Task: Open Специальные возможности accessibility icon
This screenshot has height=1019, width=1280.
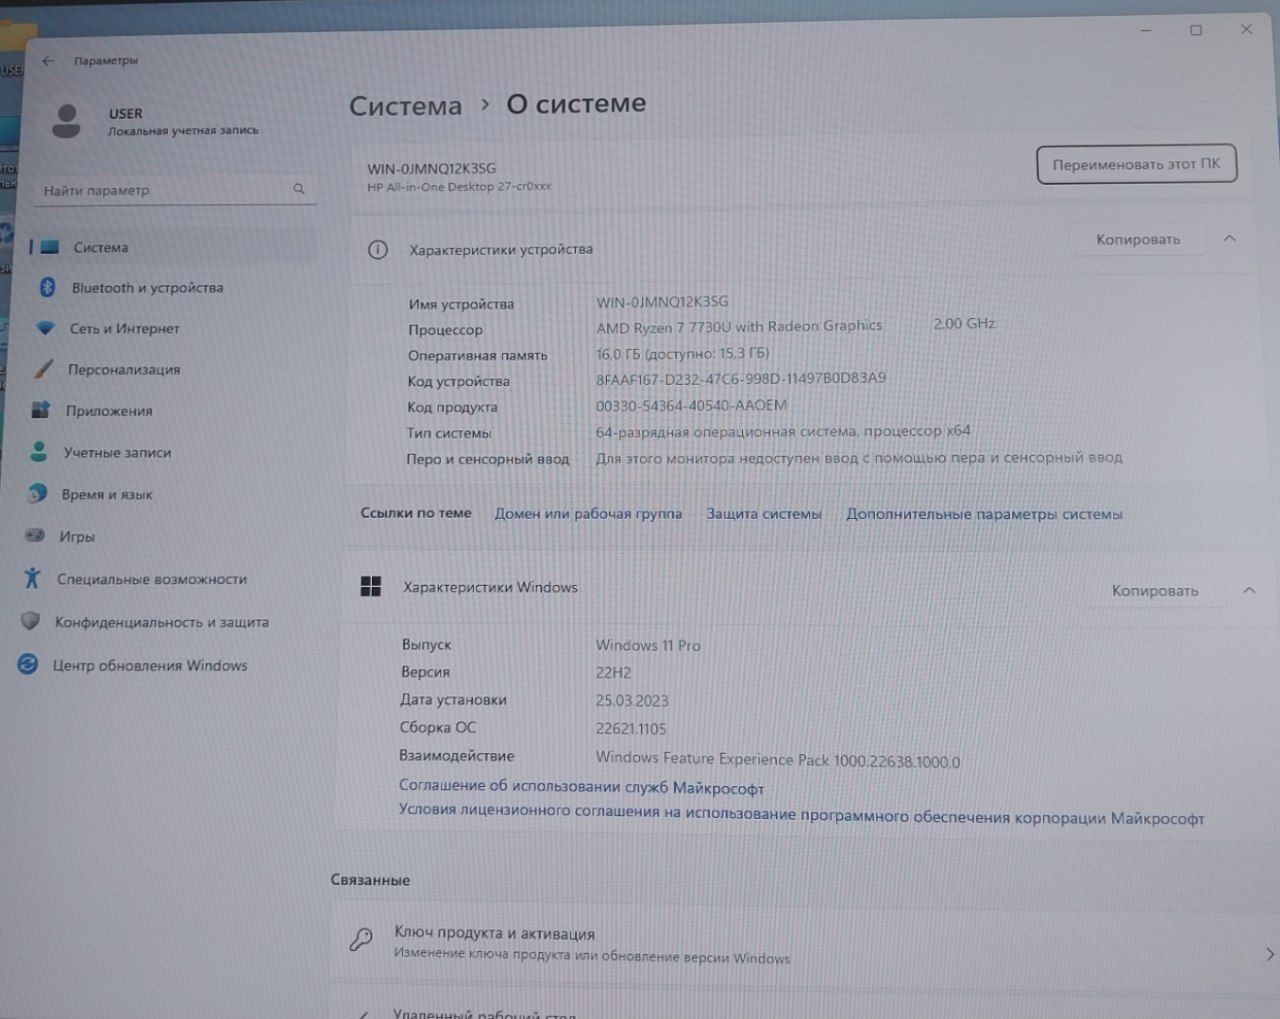Action: click(x=32, y=578)
